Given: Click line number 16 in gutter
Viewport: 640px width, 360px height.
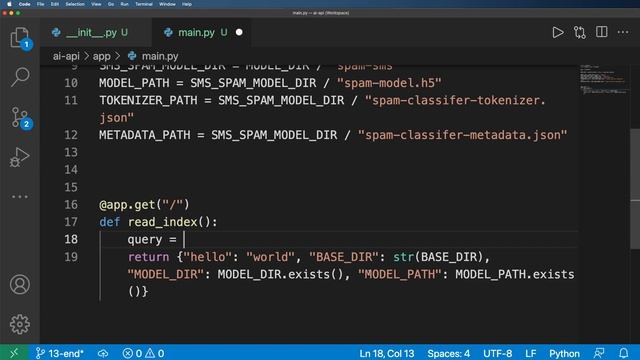Looking at the screenshot, I should [x=71, y=204].
